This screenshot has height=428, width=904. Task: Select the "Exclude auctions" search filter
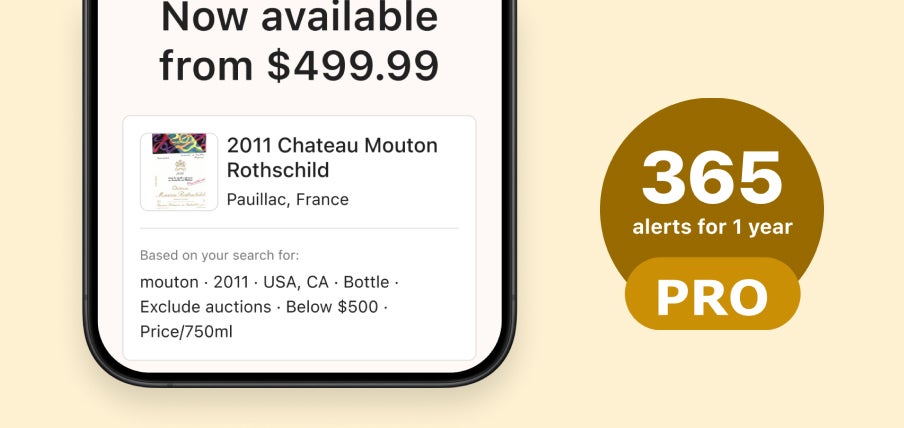pos(205,307)
